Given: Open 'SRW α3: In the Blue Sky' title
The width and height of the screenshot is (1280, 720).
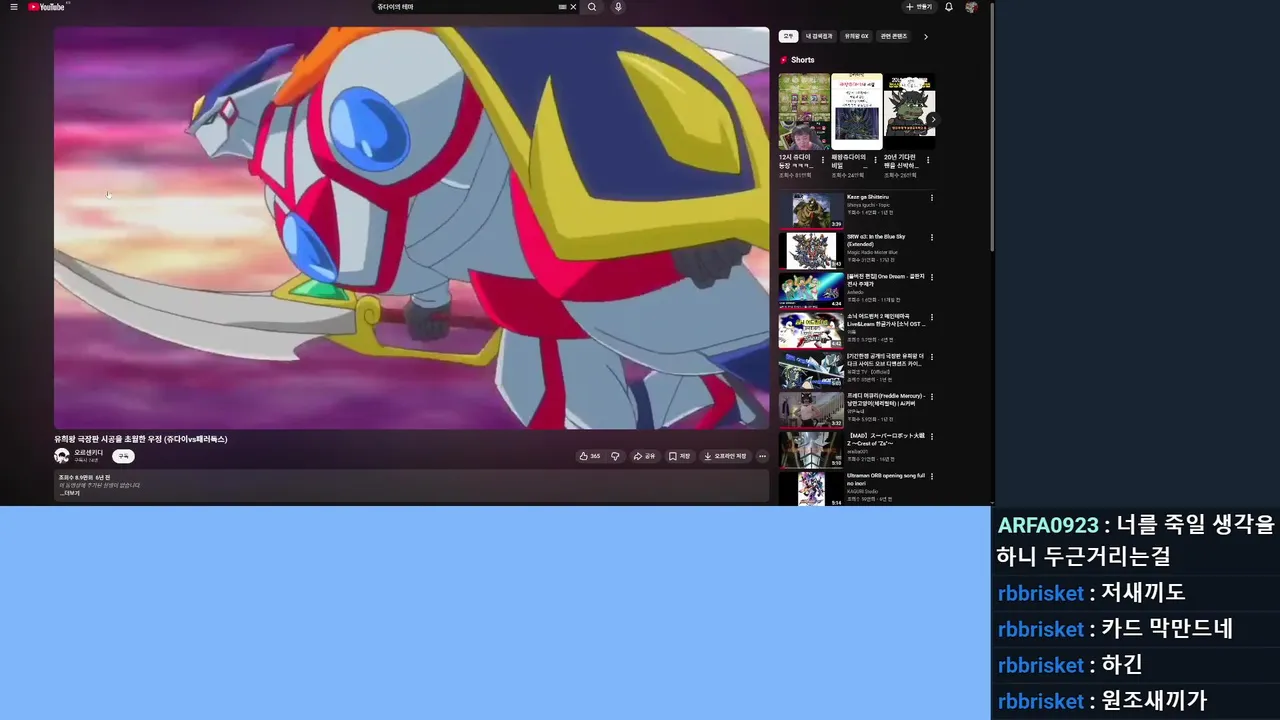Looking at the screenshot, I should (876, 240).
